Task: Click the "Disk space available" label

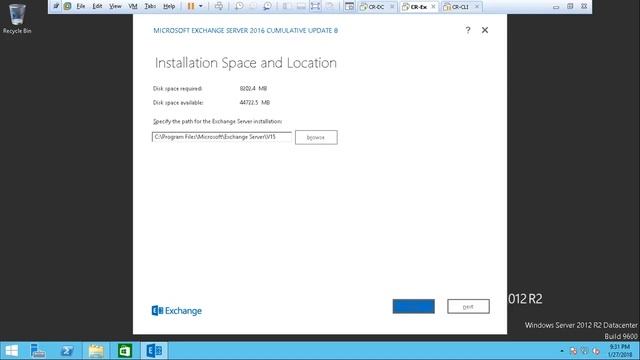Action: 178,103
